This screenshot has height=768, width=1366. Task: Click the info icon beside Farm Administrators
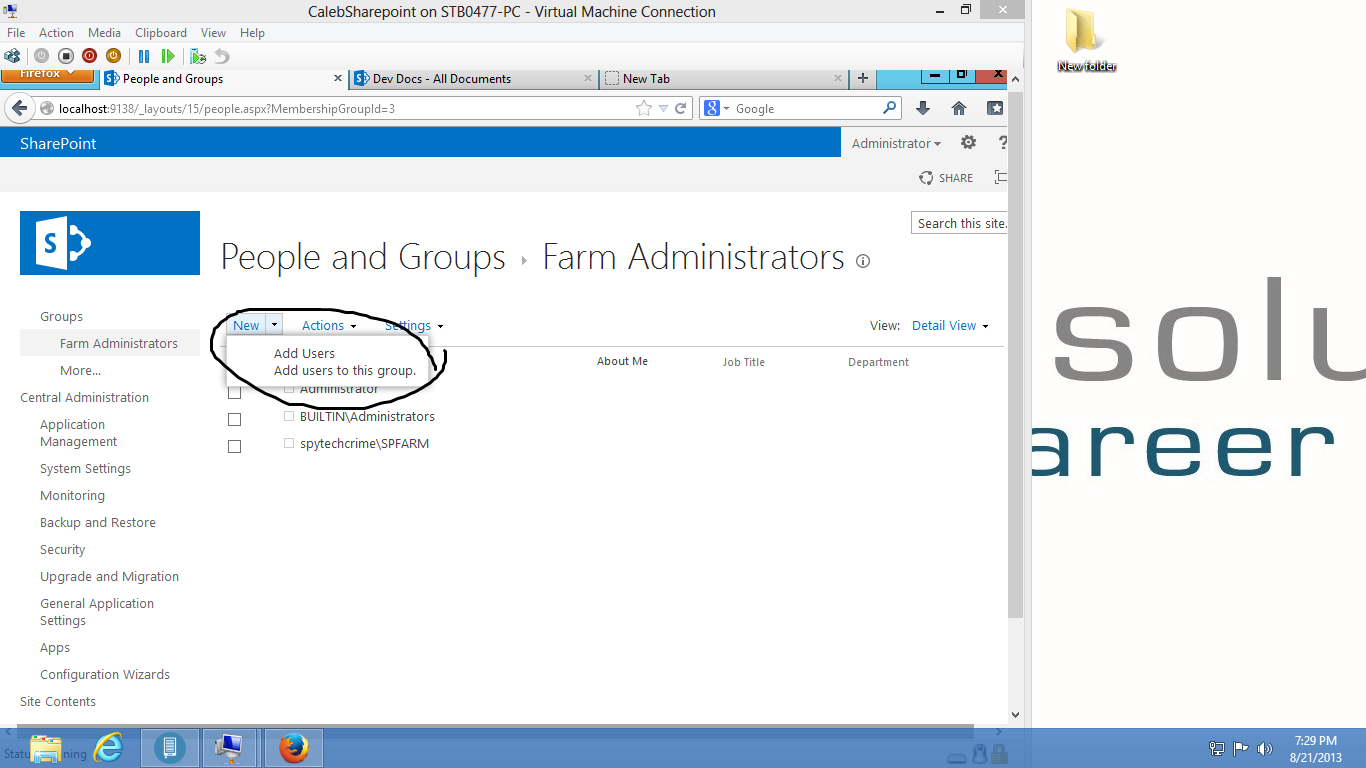863,261
